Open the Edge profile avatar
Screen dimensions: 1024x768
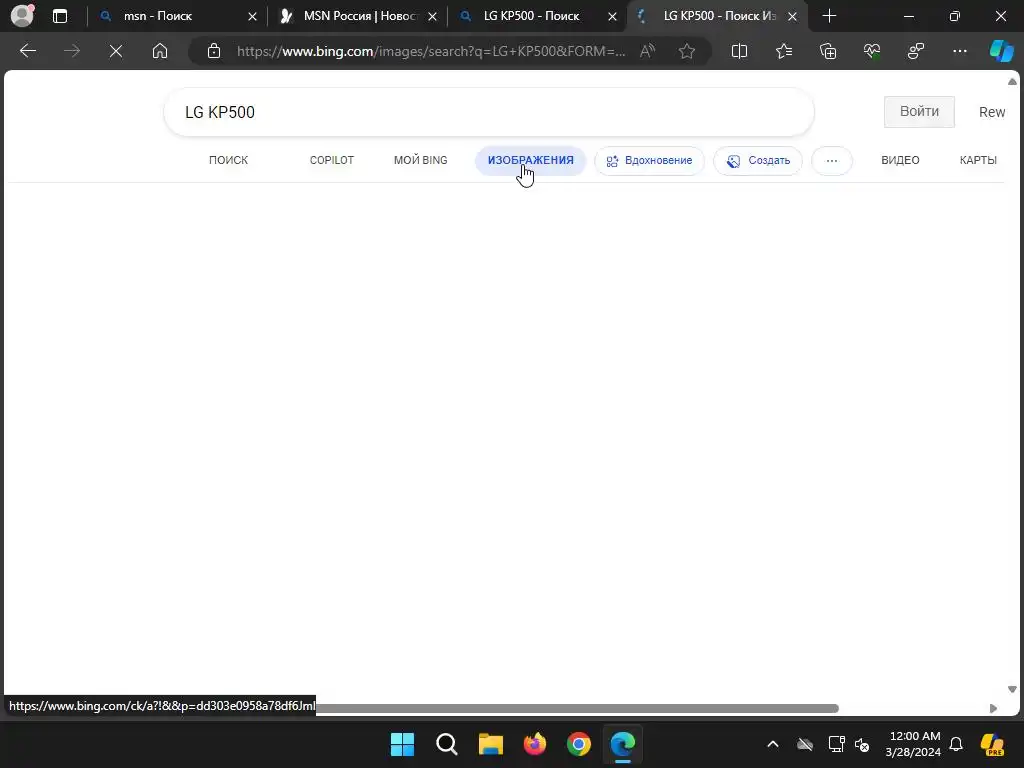[22, 15]
